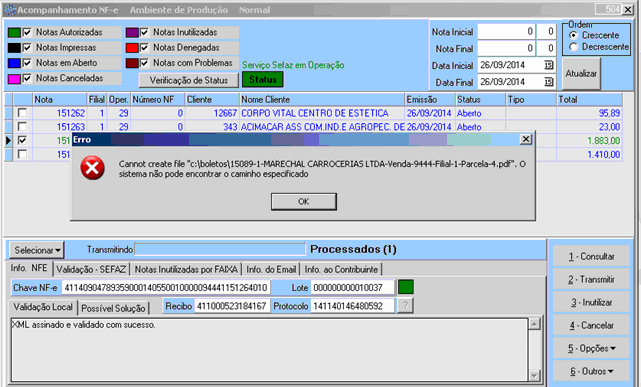The image size is (641, 387).
Task: Click the Recibo field
Action: pyautogui.click(x=232, y=306)
